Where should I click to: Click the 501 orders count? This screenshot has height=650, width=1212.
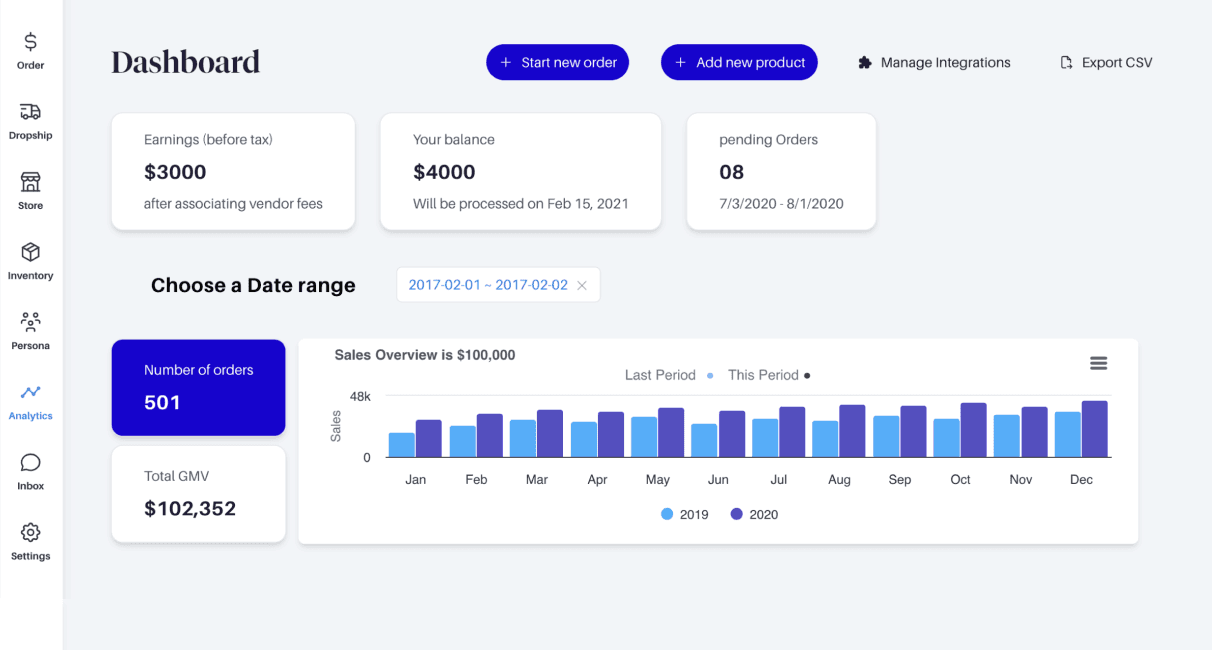(x=162, y=402)
